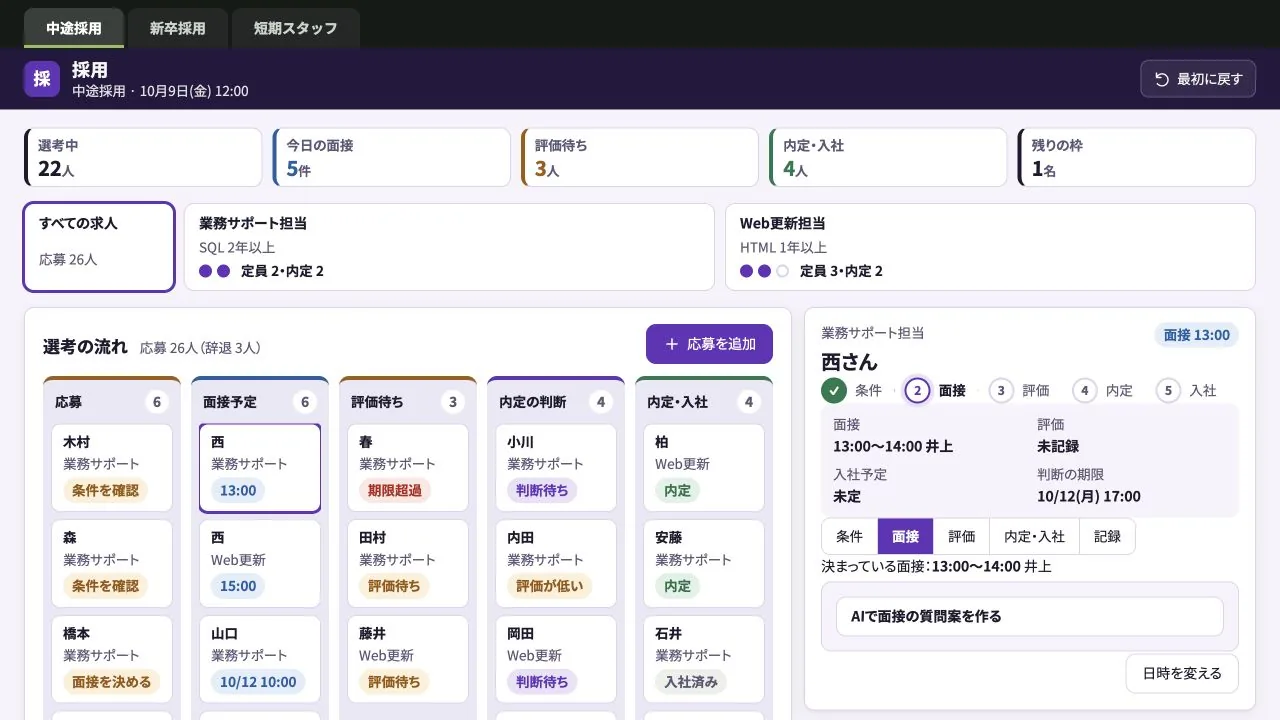Select the すべての求人 filter card
Image resolution: width=1280 pixels, height=720 pixels.
pos(99,247)
